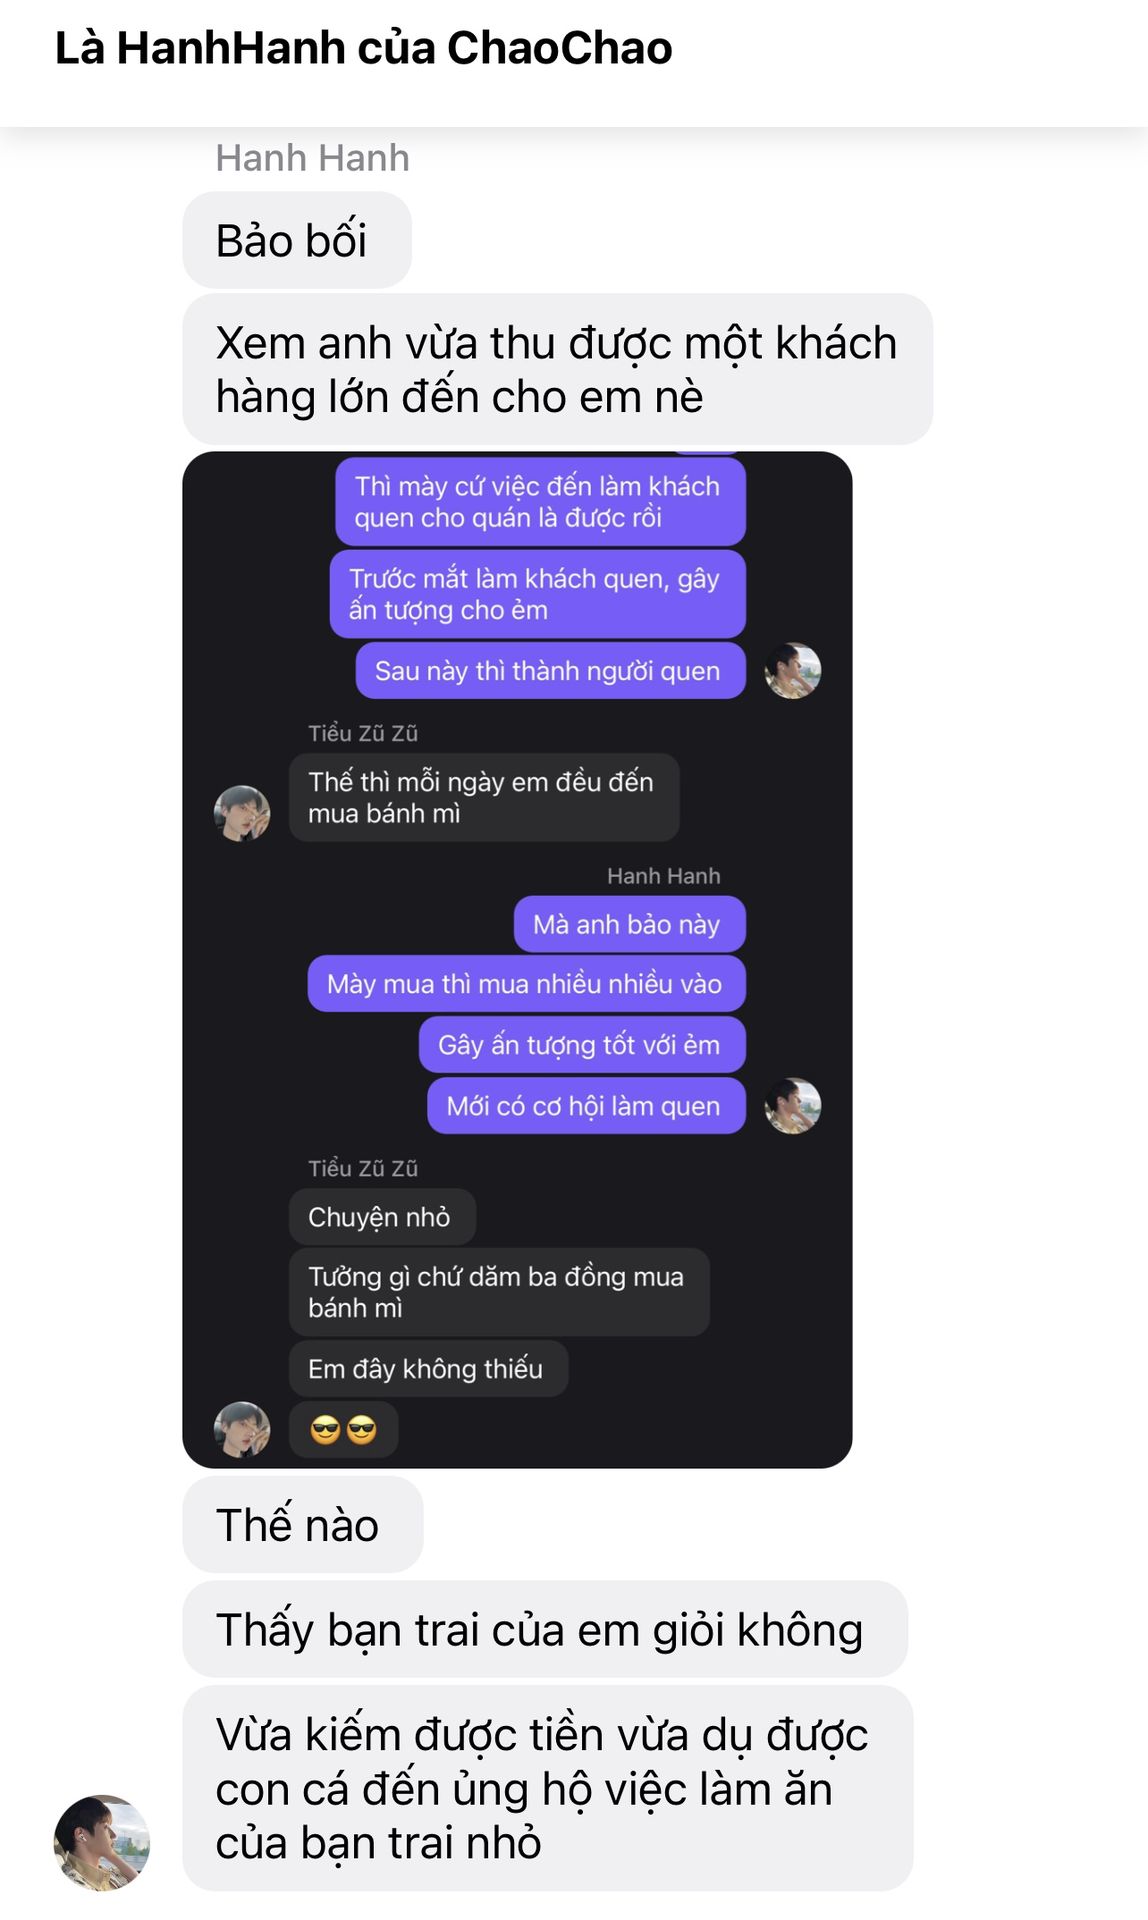
Task: Tap the sender name 'Hanh Hanh' label
Action: pyautogui.click(x=313, y=158)
